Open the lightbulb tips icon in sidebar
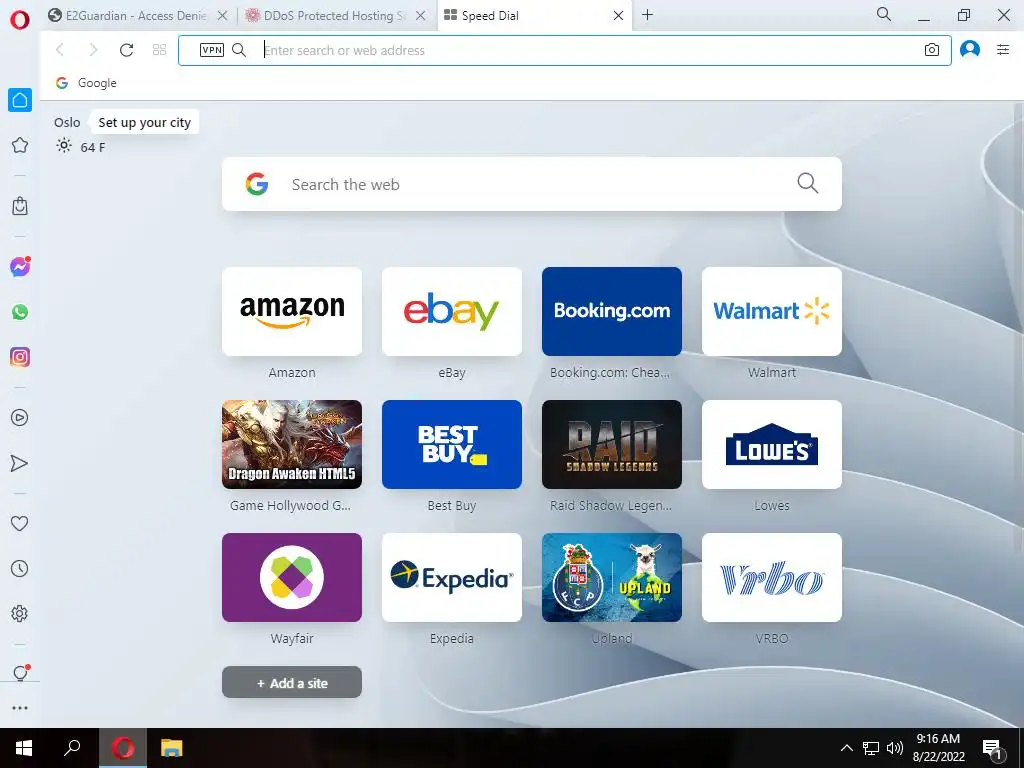This screenshot has height=768, width=1024. (20, 673)
